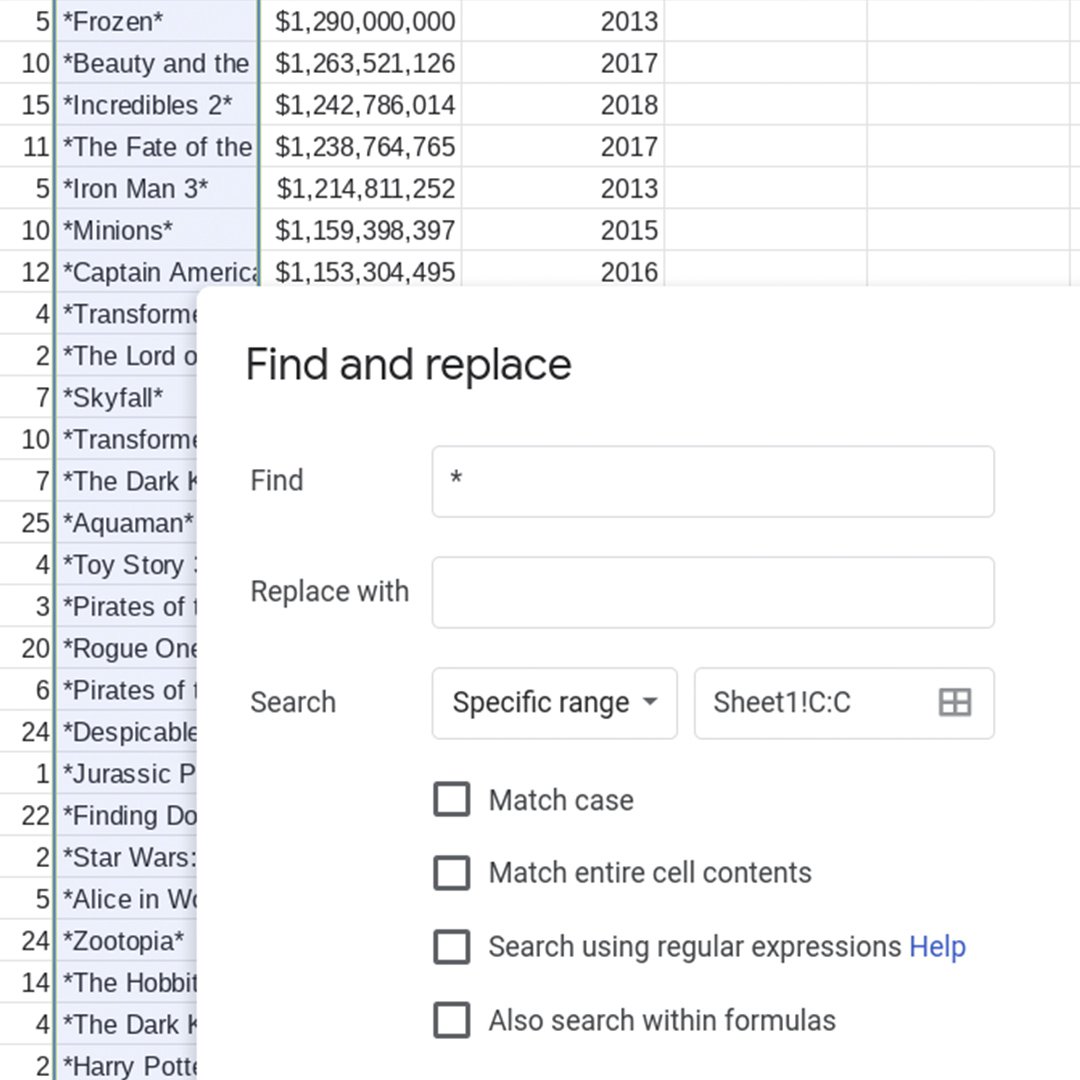Image resolution: width=1080 pixels, height=1080 pixels.
Task: Select the *Minions* cell
Action: pos(157,231)
